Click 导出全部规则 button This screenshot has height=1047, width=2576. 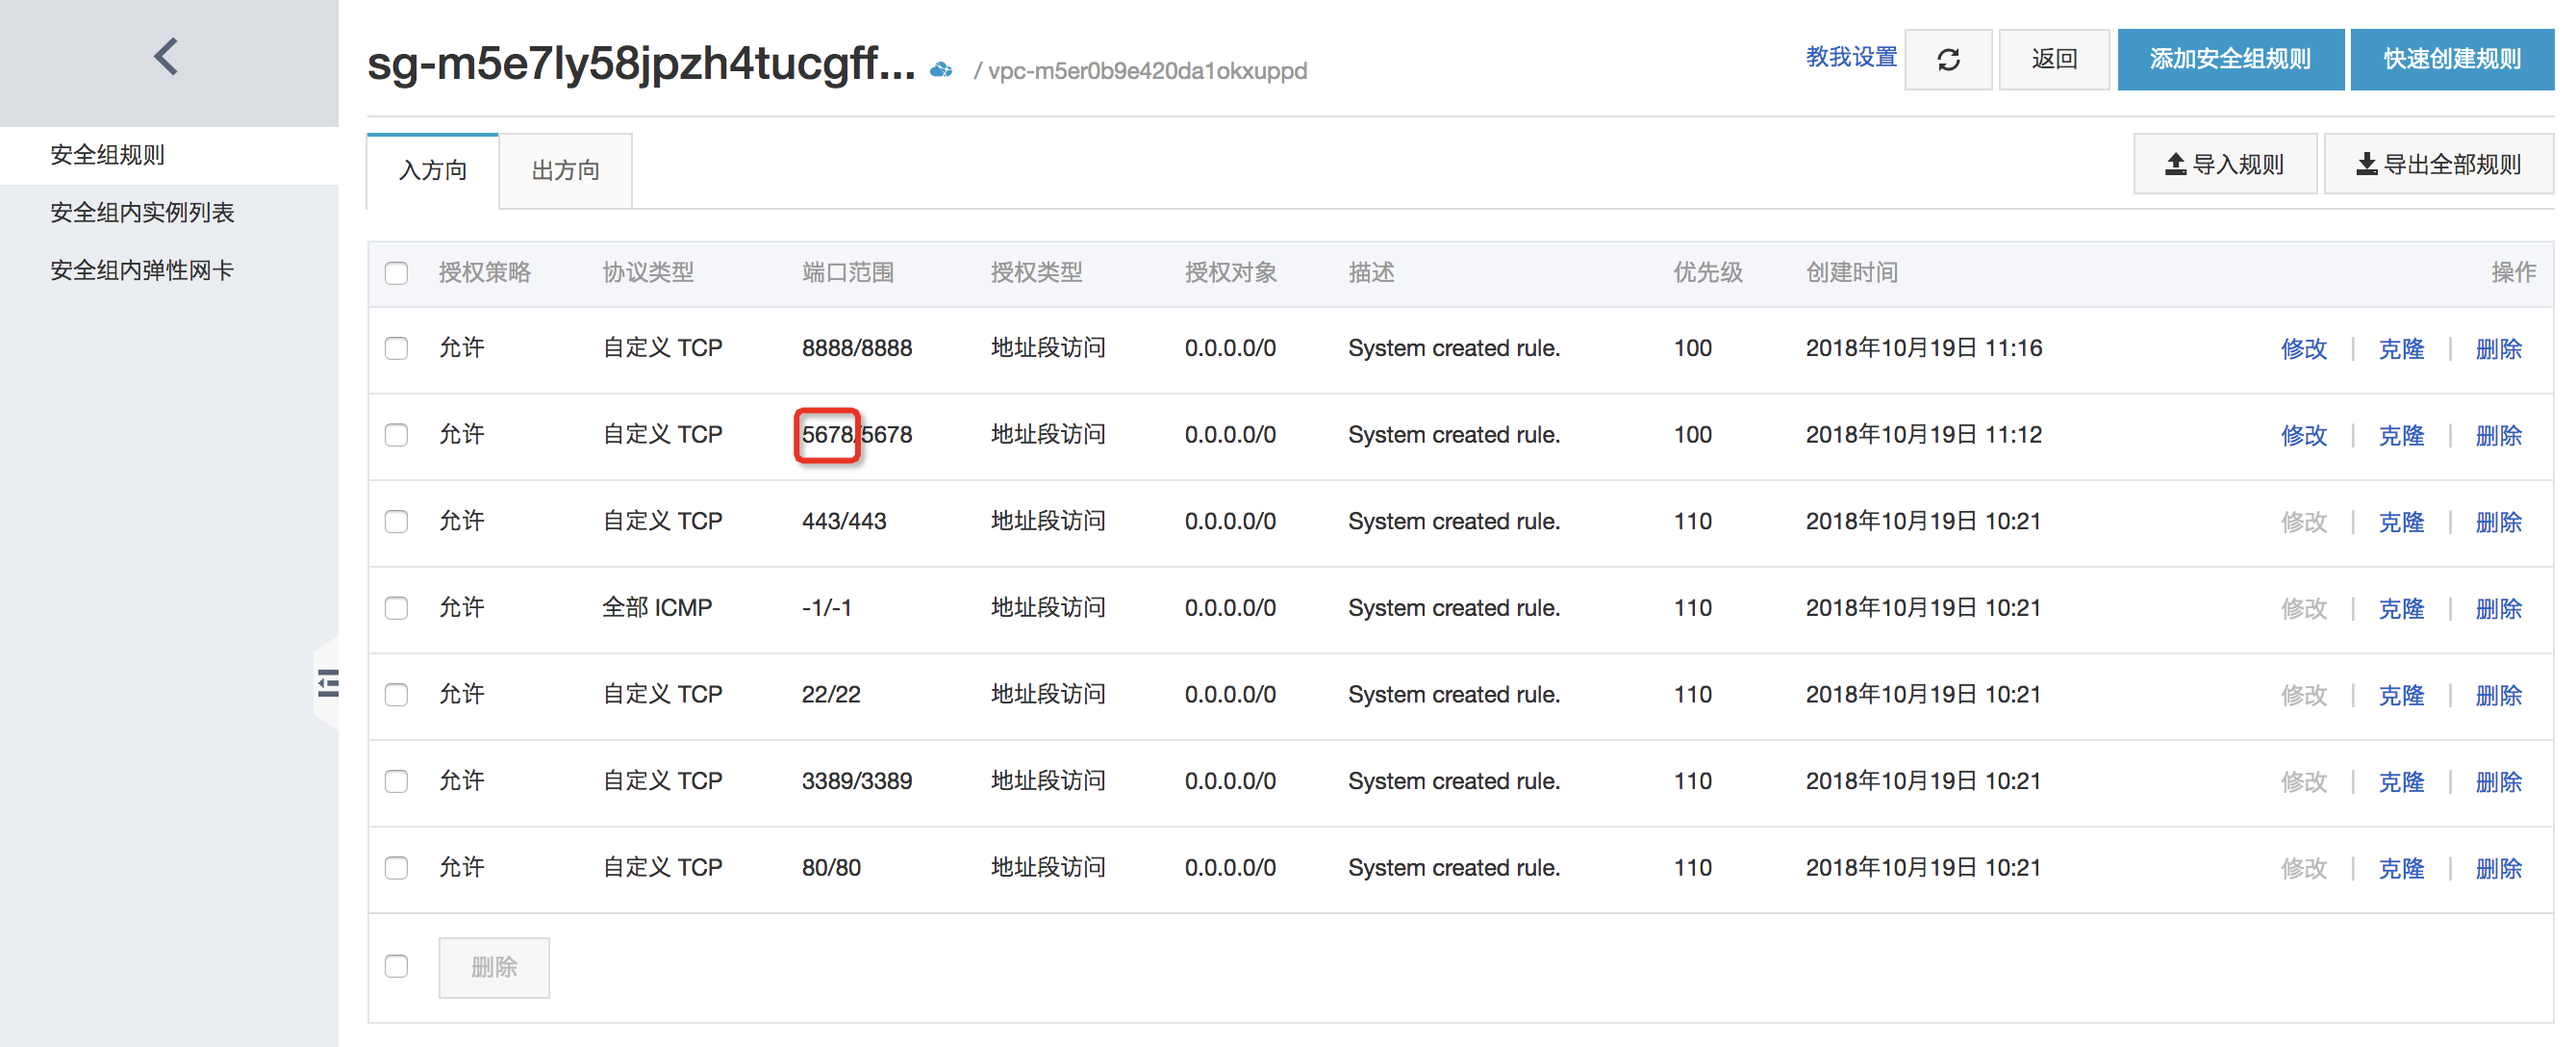click(2438, 164)
